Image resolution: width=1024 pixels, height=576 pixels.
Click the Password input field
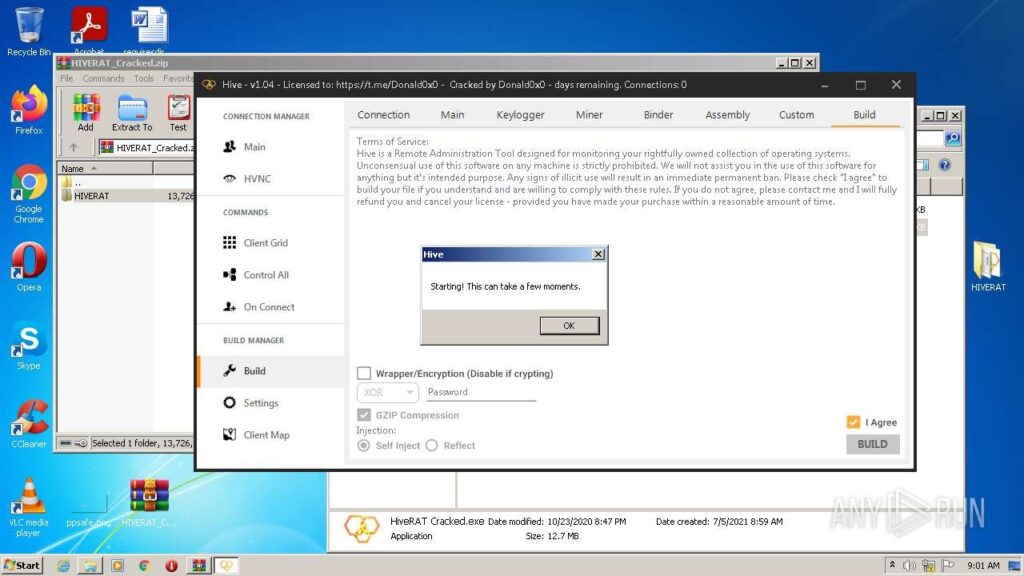click(x=481, y=392)
